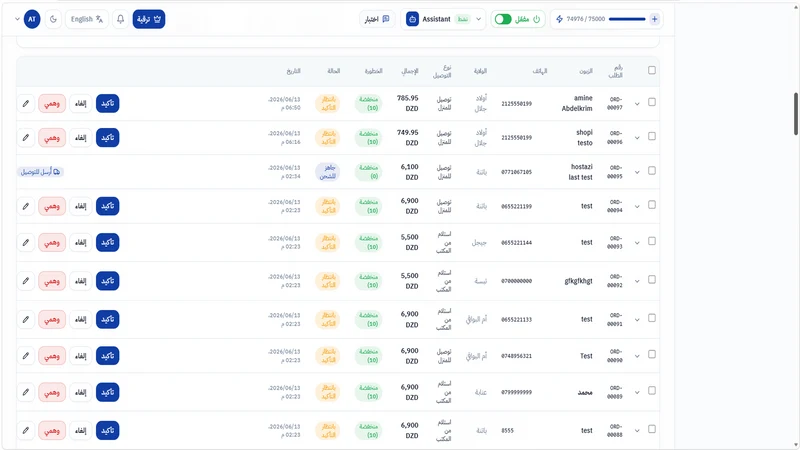The width and height of the screenshot is (800, 450).
Task: Check the ORD-00089 row checkbox
Action: click(652, 390)
